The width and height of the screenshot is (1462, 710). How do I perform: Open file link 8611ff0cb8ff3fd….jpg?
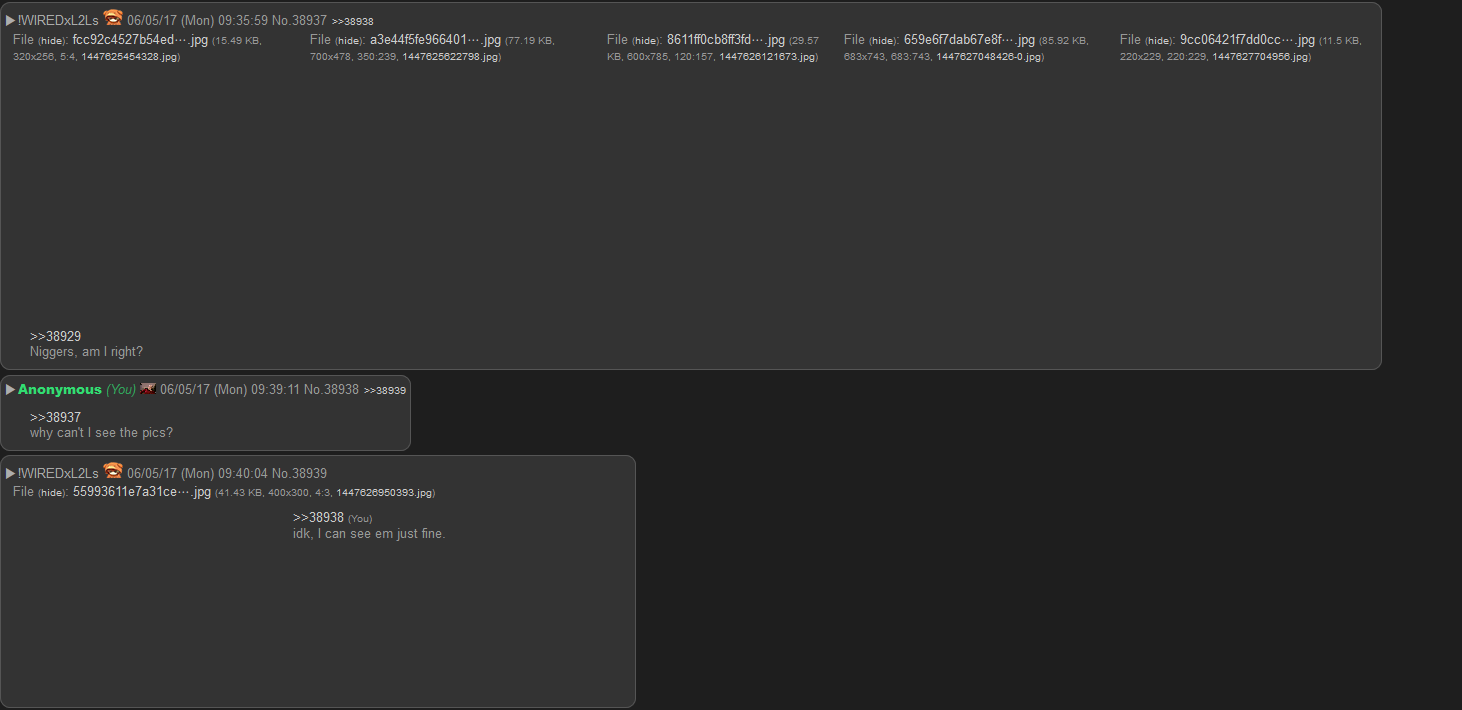(726, 40)
